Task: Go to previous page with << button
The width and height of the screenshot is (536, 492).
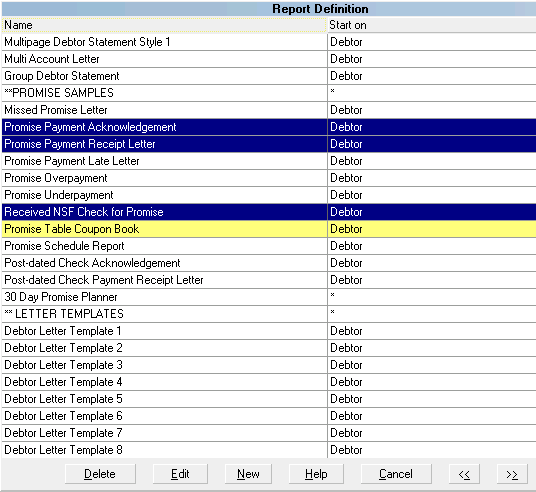Action: [464, 474]
